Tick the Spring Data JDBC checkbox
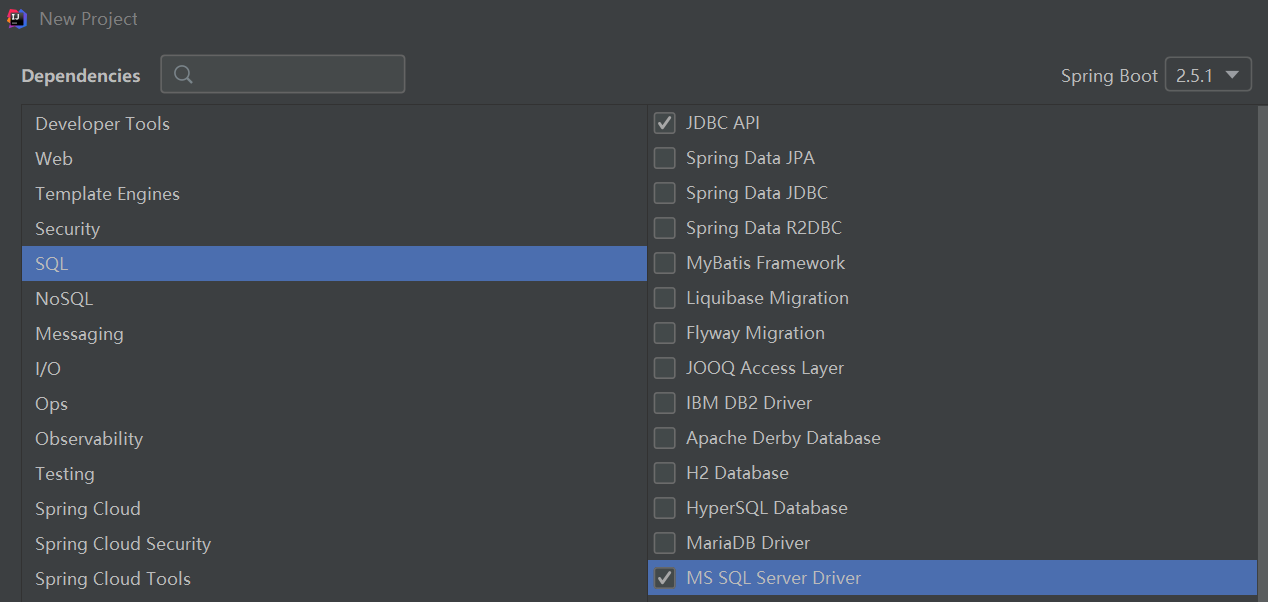 [664, 193]
